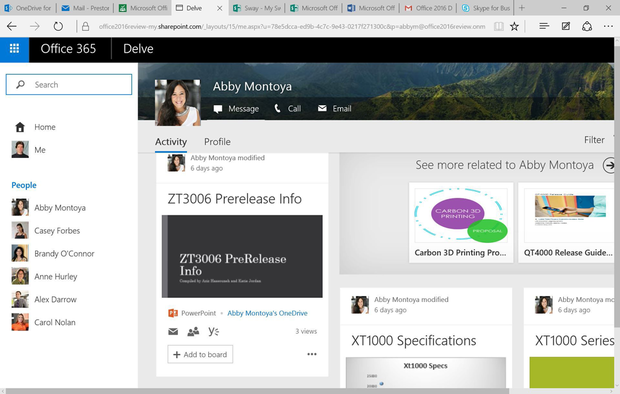Close the Delve browser tab
Viewport: 620px width, 394px height.
point(220,8)
